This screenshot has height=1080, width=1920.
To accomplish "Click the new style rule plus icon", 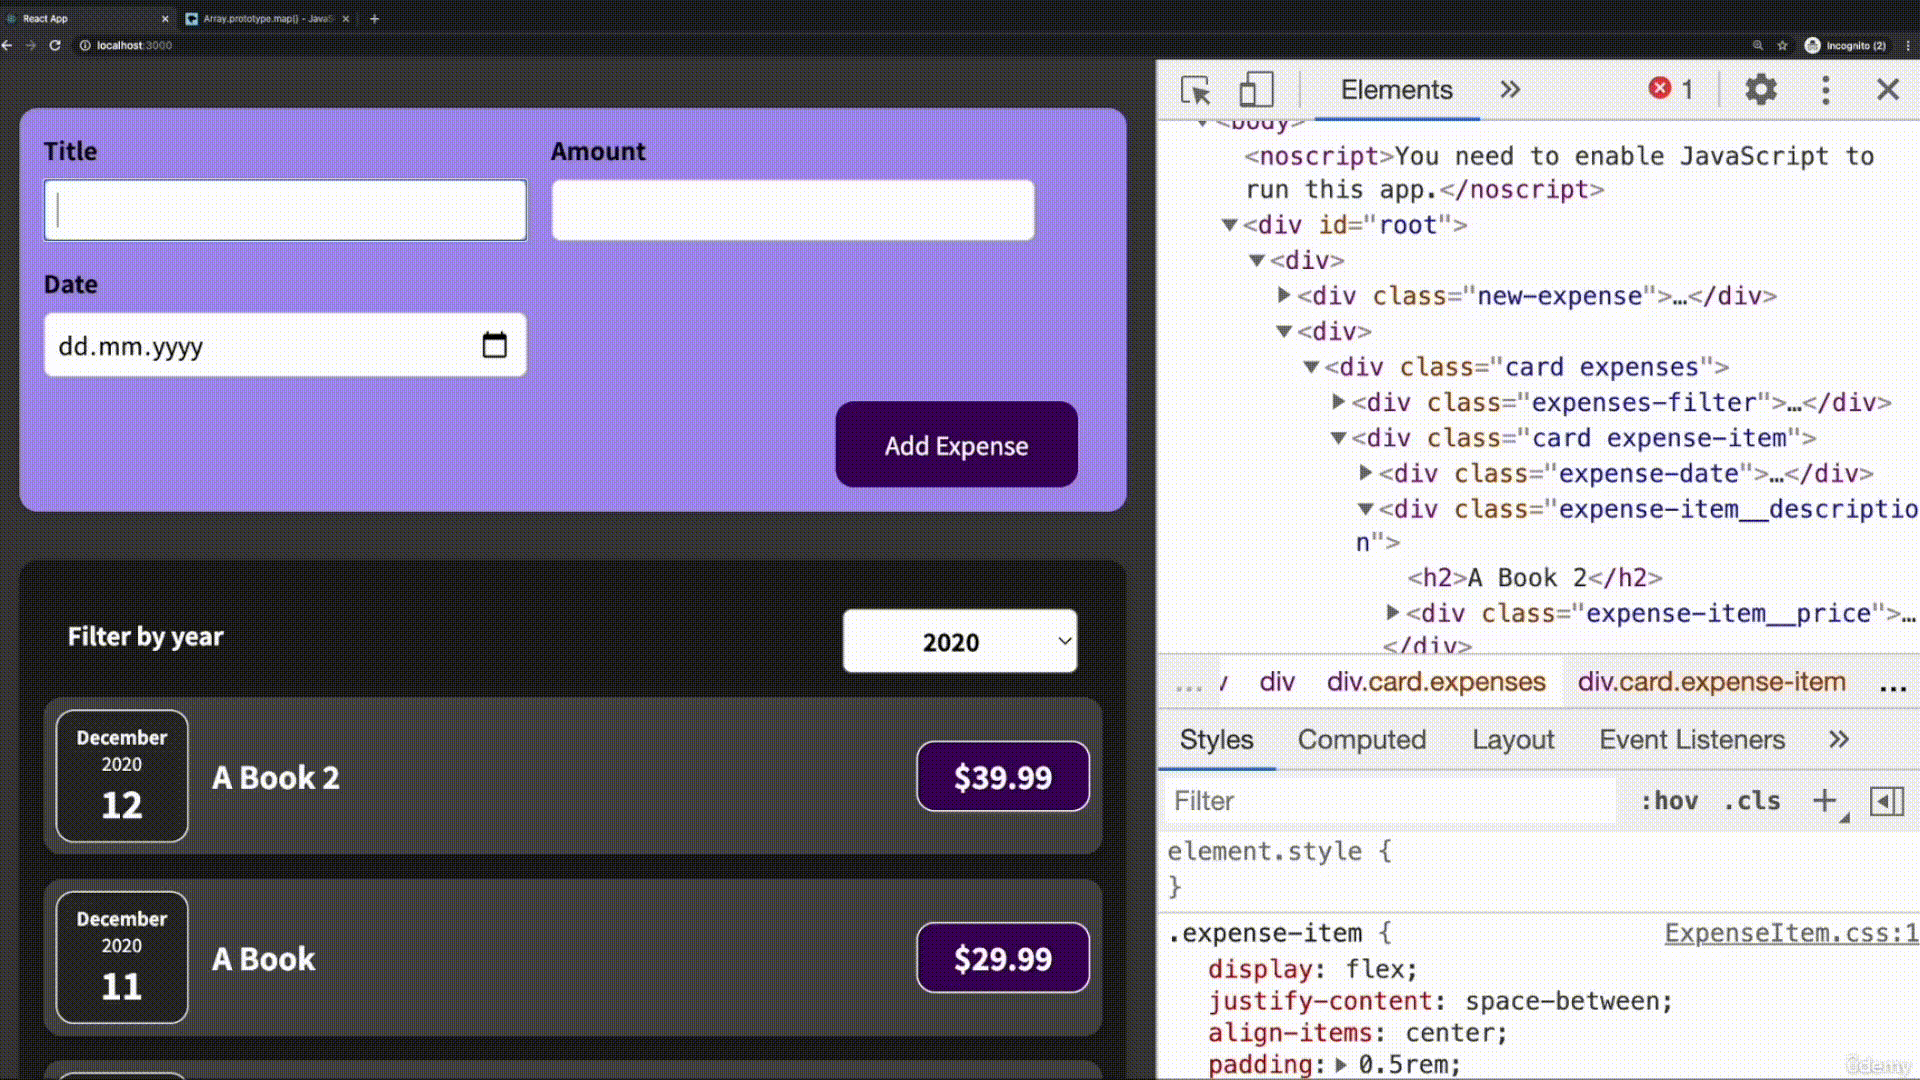I will click(x=1824, y=801).
